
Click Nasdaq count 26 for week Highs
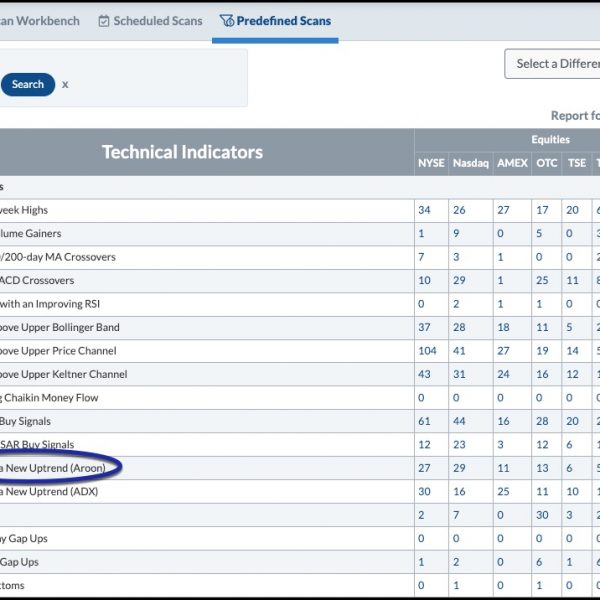point(459,210)
